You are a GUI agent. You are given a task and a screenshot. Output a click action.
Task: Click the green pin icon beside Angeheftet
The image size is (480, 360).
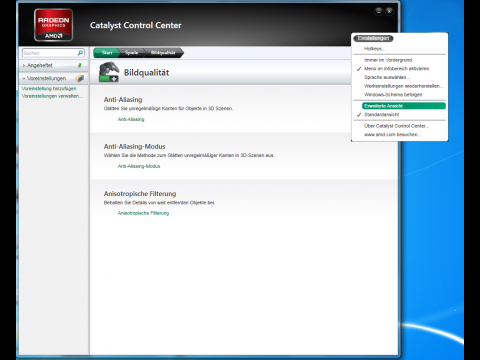pos(80,65)
